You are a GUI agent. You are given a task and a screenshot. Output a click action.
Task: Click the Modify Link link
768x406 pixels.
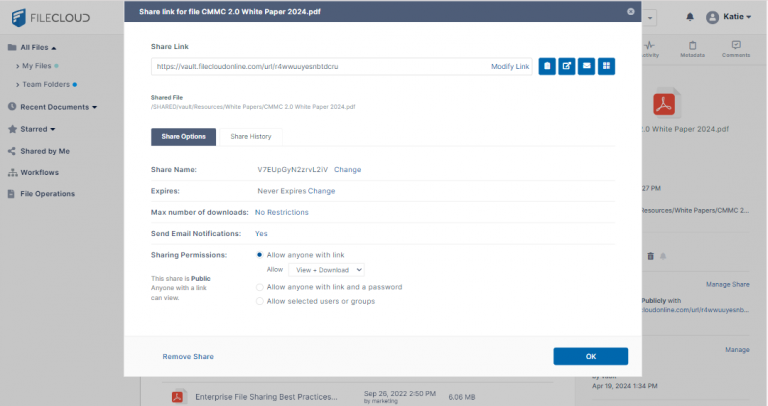coord(510,66)
